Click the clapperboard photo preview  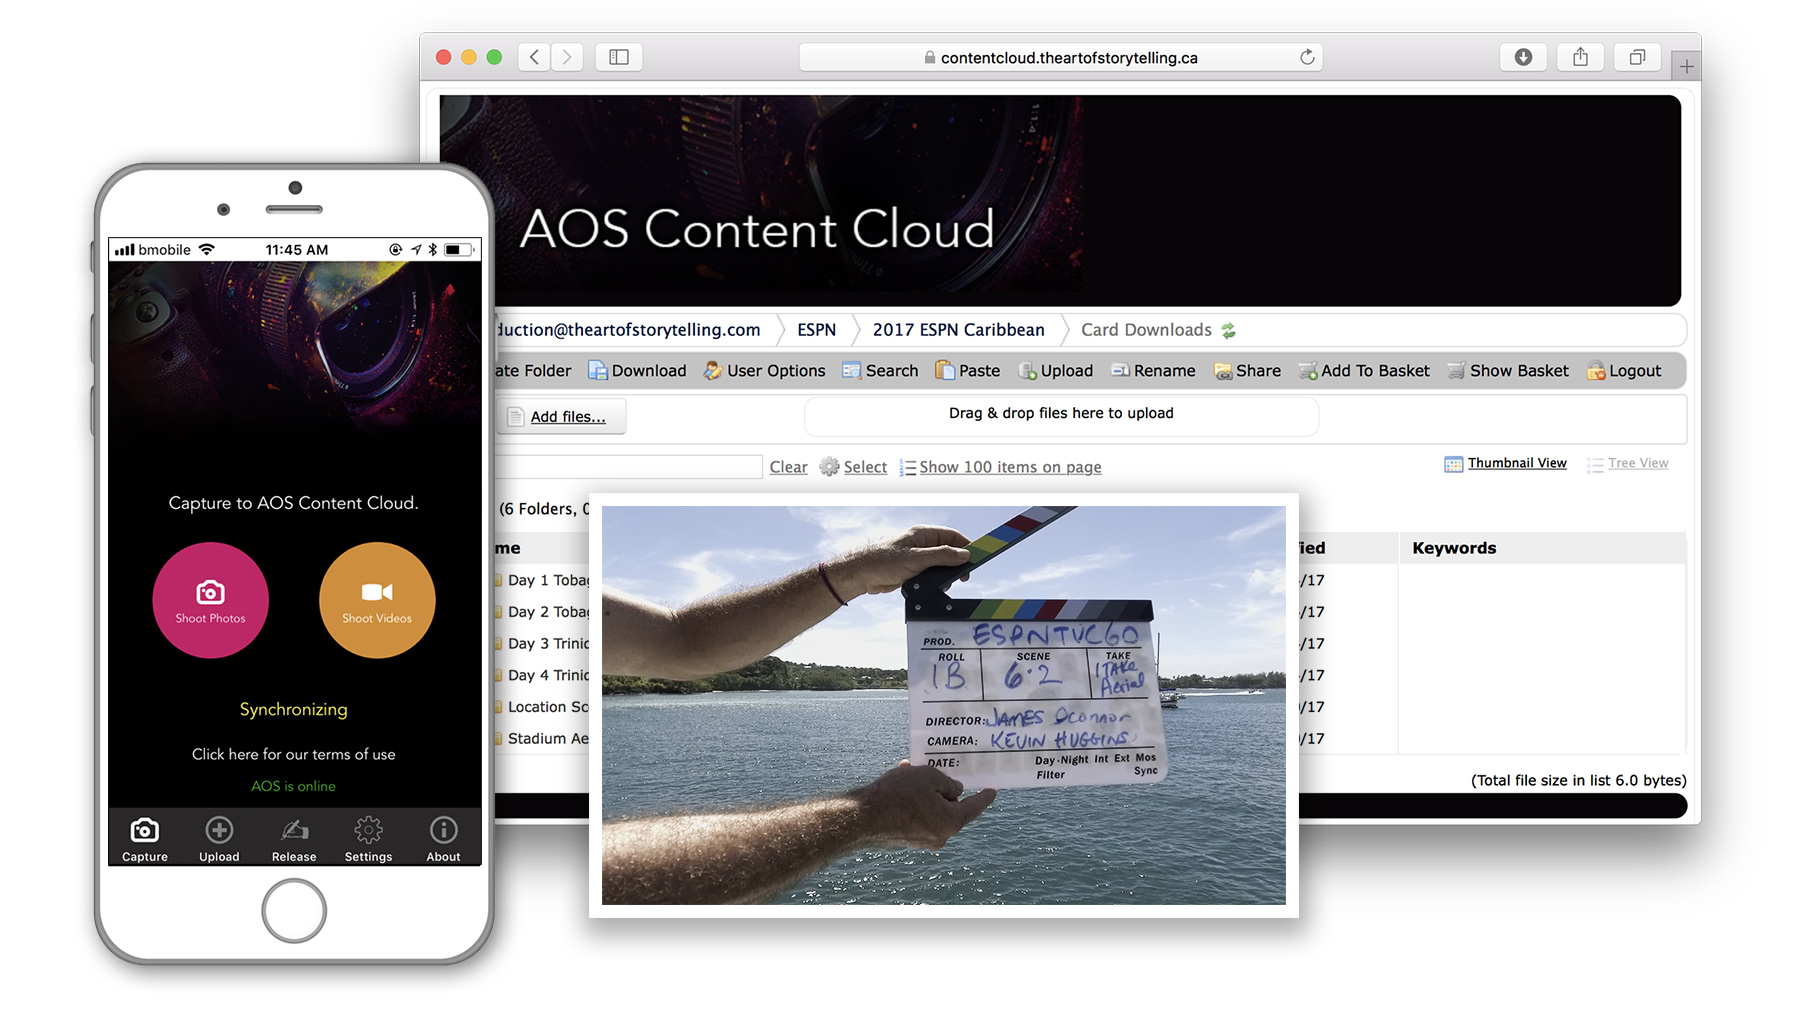[943, 705]
